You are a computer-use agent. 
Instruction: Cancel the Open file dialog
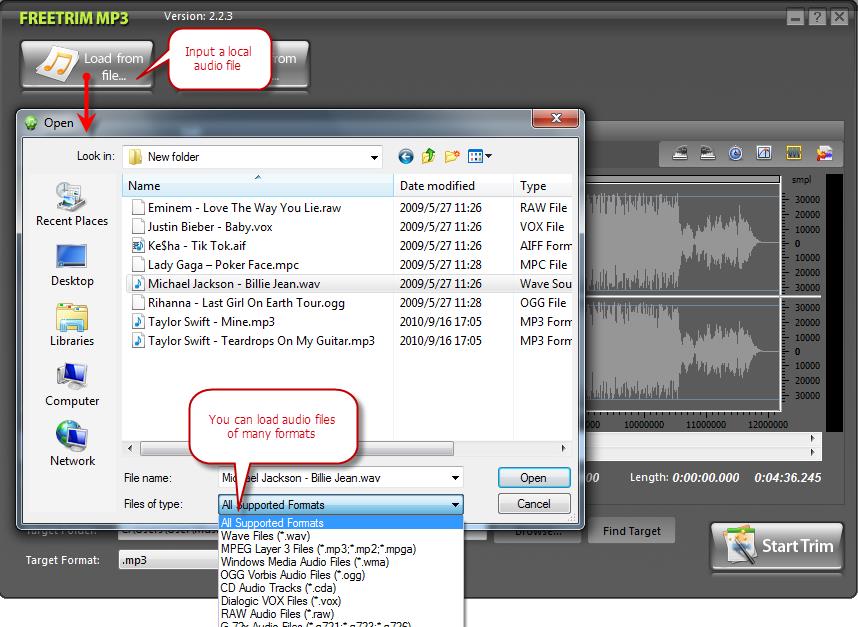click(534, 504)
